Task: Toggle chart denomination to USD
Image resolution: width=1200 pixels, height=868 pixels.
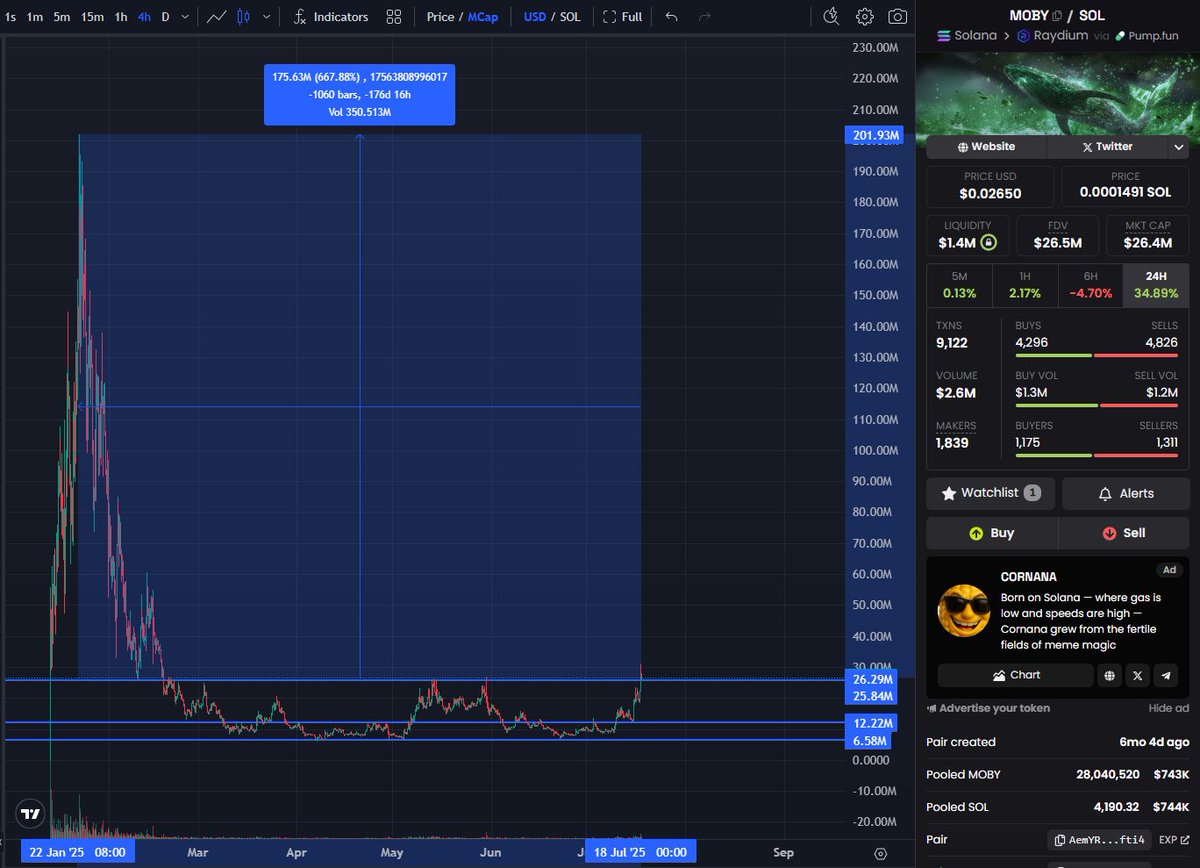Action: coord(535,17)
